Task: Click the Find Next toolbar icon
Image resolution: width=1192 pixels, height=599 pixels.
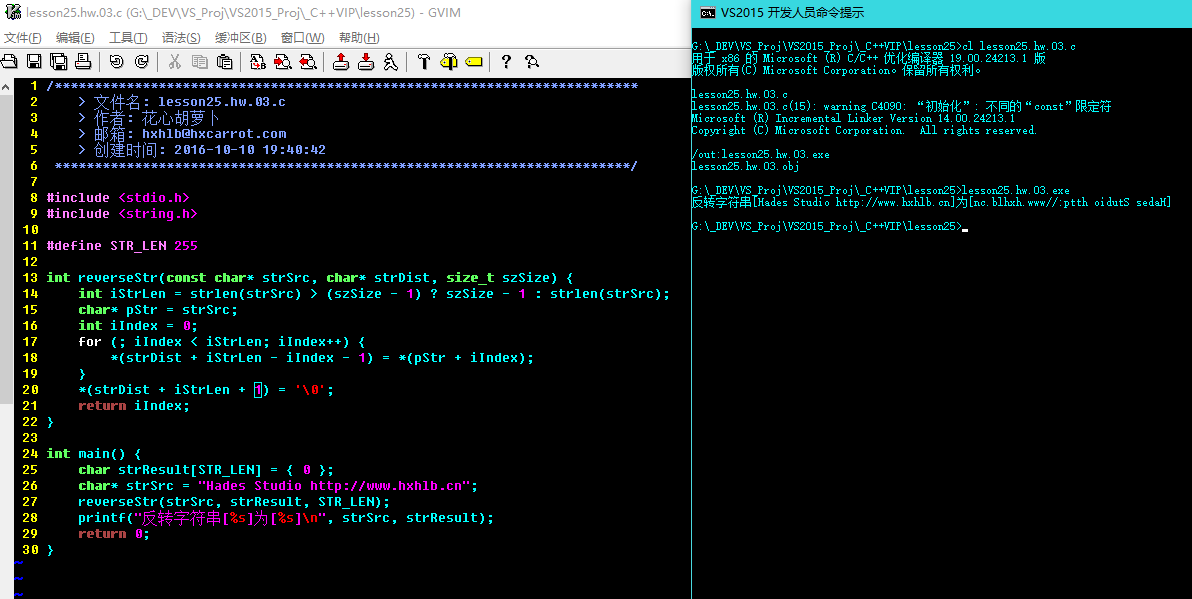Action: coord(283,62)
